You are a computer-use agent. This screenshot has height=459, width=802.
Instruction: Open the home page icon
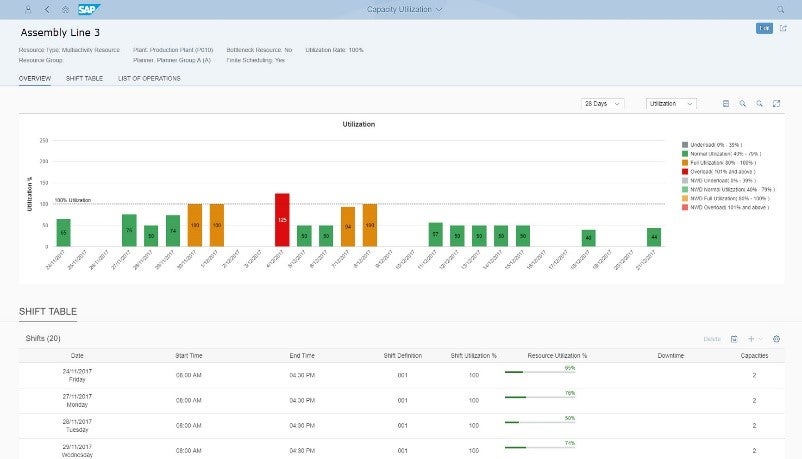click(65, 9)
